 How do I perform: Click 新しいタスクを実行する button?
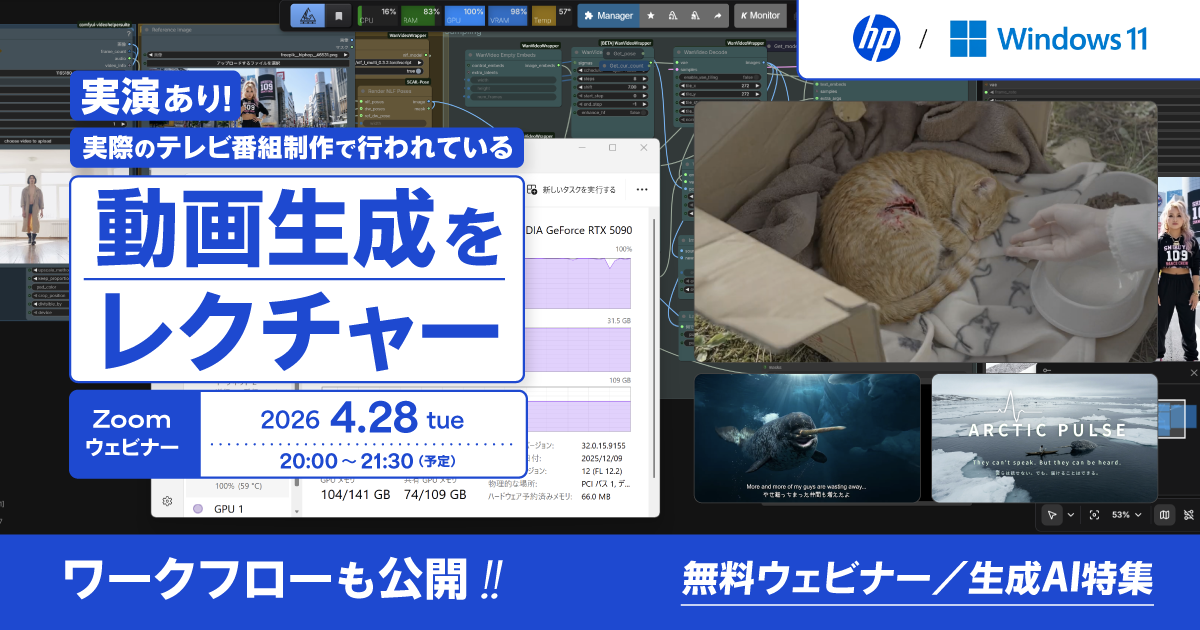pyautogui.click(x=577, y=189)
